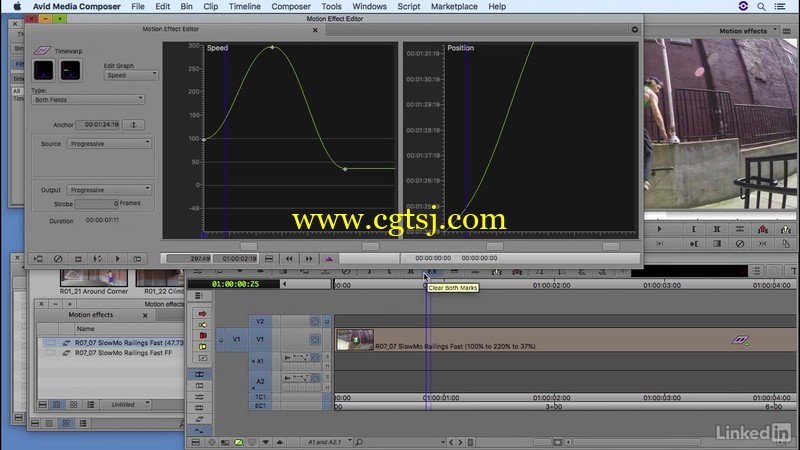The image size is (800, 450).
Task: Open the Motion effects monitor clip name menu
Action: tap(748, 31)
